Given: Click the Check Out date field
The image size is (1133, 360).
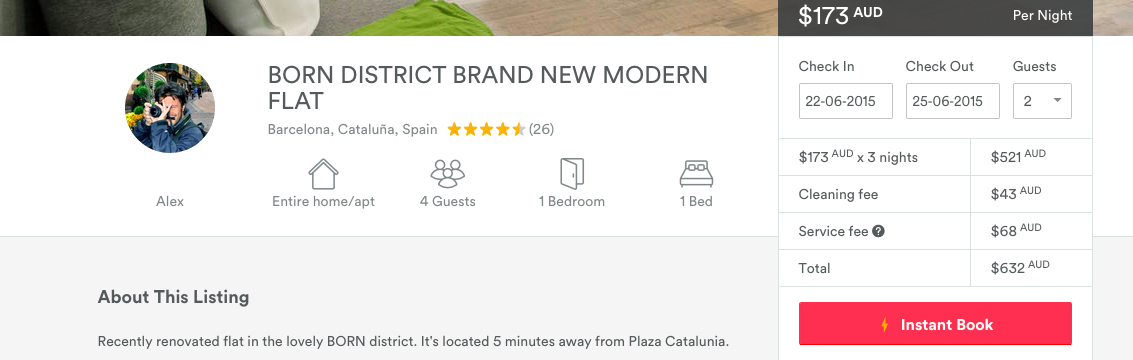Looking at the screenshot, I should tap(952, 101).
